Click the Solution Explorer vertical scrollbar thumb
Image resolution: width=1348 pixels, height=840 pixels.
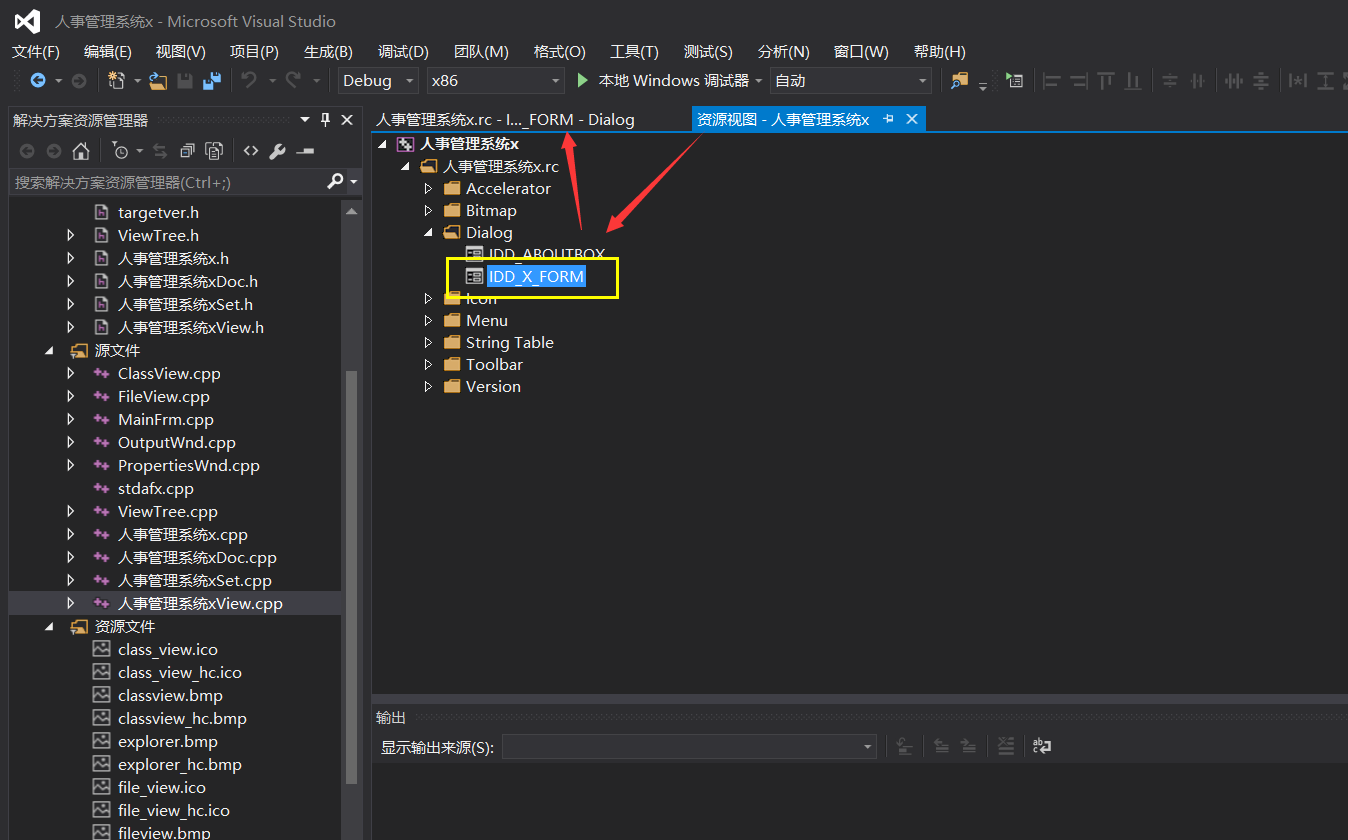coord(350,576)
